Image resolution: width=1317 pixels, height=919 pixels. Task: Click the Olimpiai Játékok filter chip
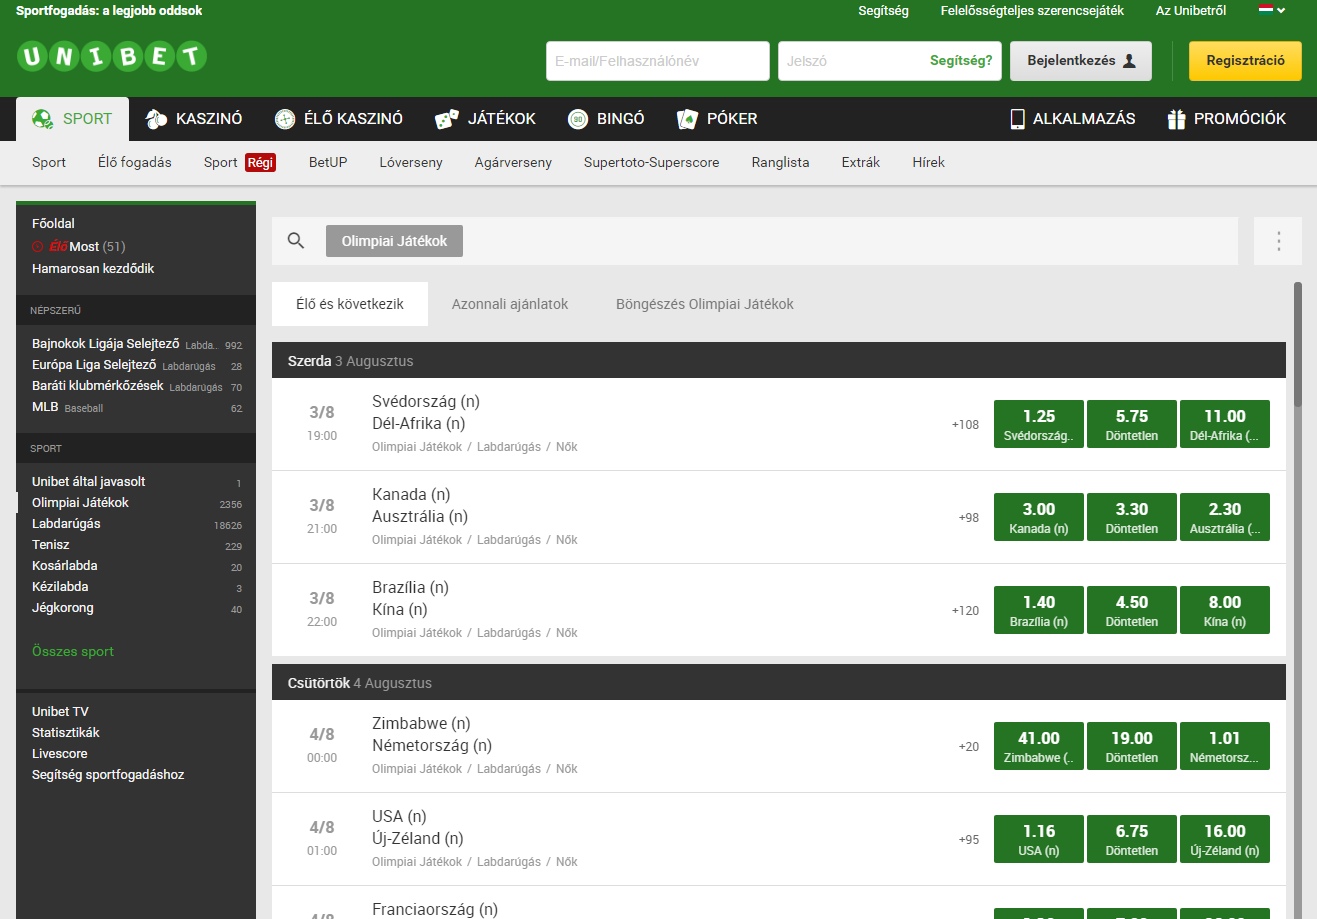pos(394,241)
